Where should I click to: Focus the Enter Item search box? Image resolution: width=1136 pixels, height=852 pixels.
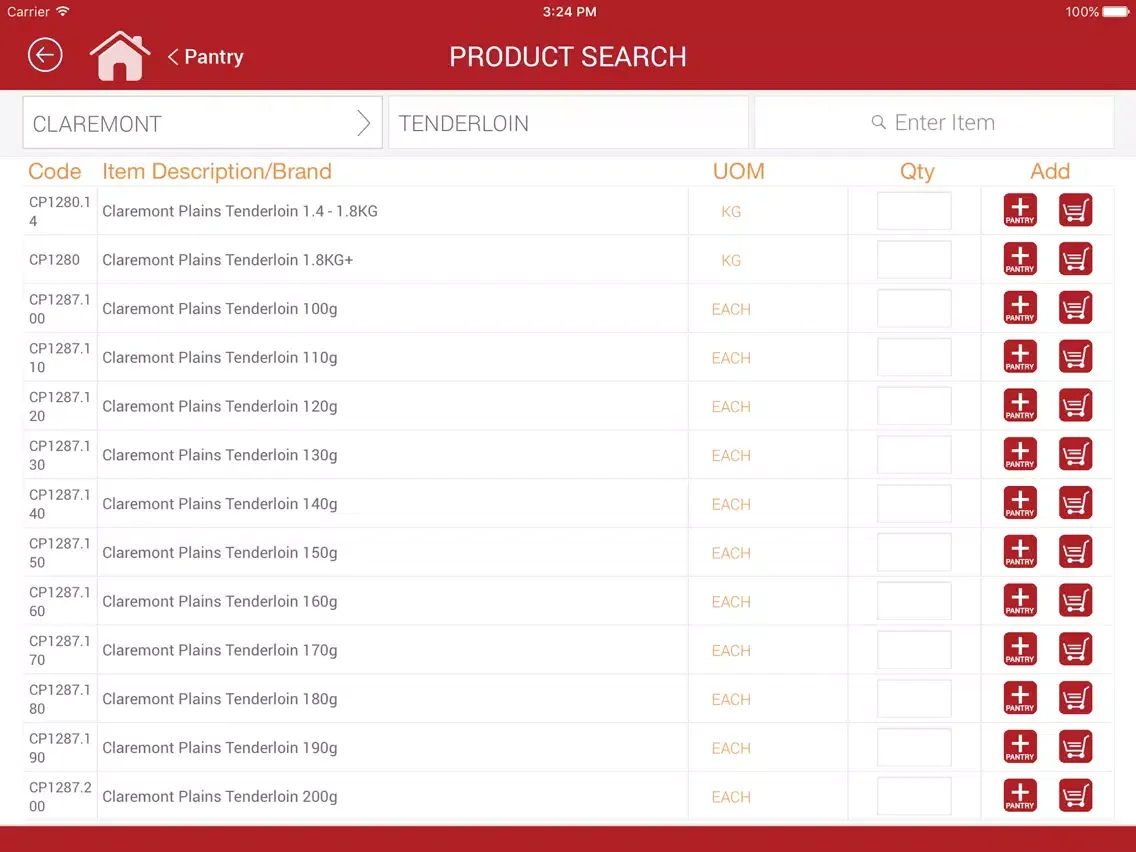click(x=933, y=122)
